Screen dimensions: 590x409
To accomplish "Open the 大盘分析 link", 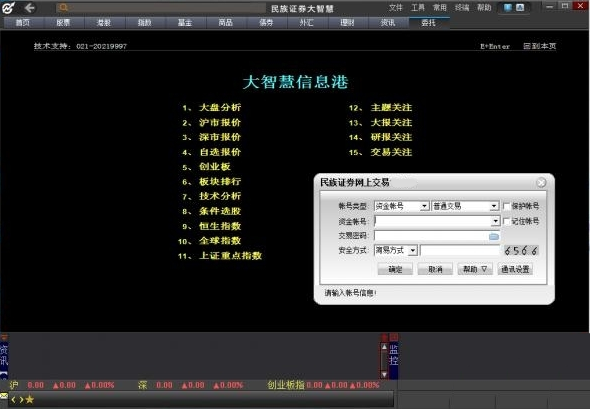I will pyautogui.click(x=220, y=107).
